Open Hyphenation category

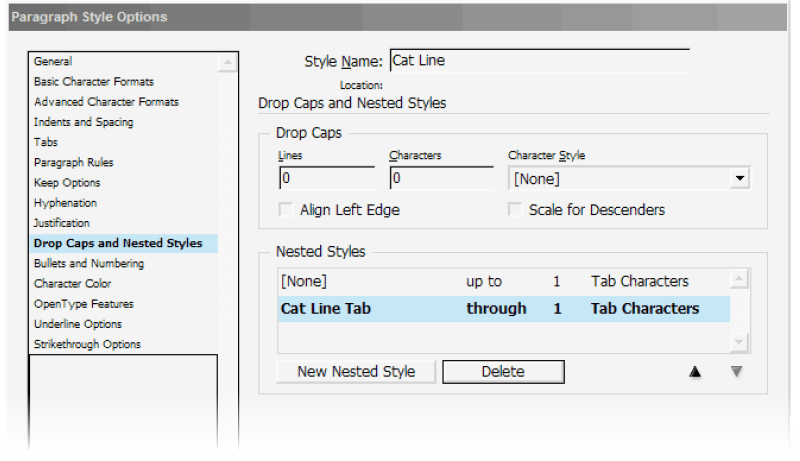[x=65, y=203]
